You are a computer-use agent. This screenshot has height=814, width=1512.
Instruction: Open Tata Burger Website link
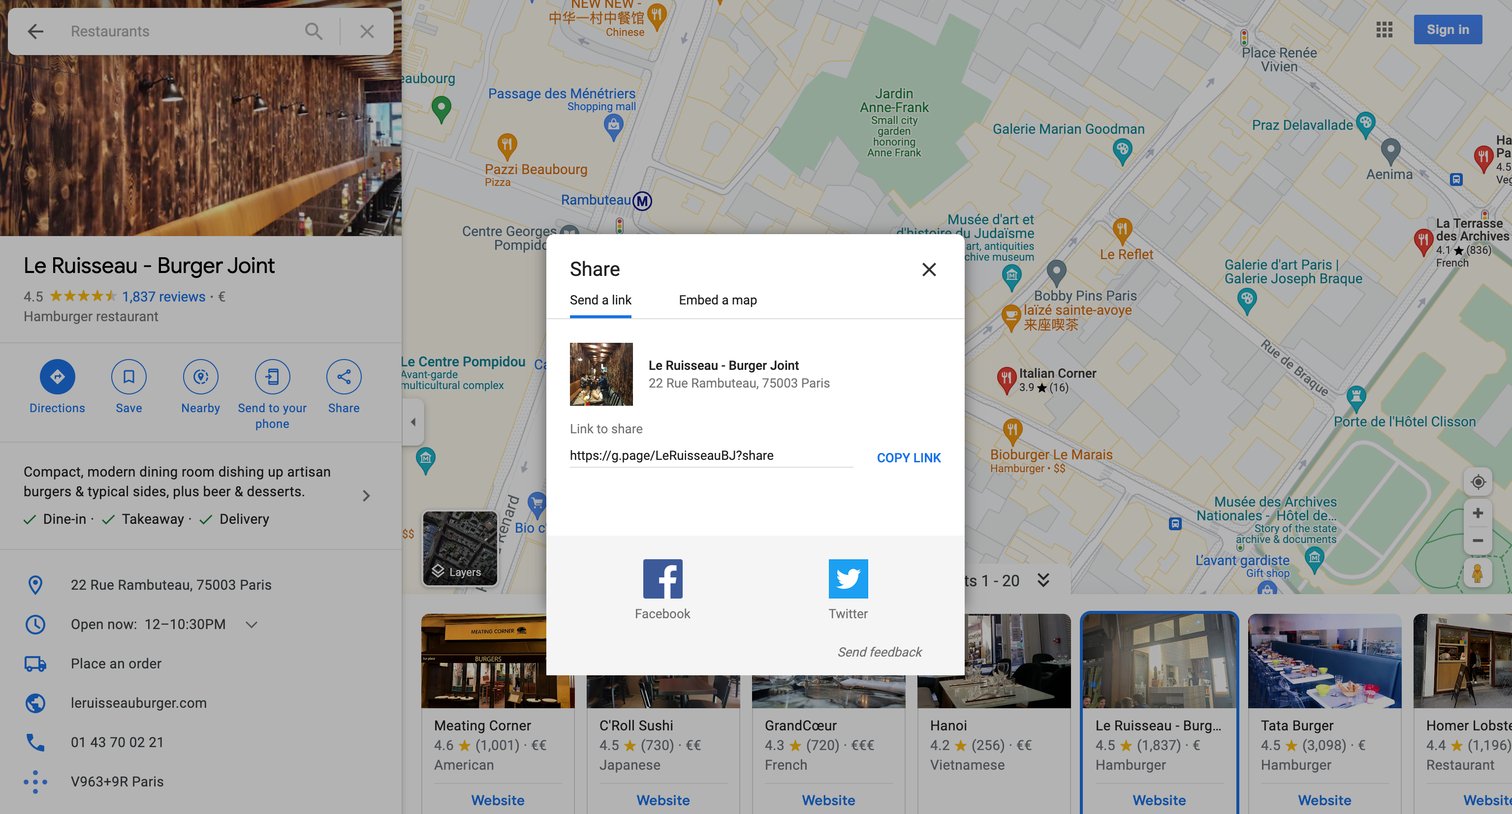(1325, 800)
